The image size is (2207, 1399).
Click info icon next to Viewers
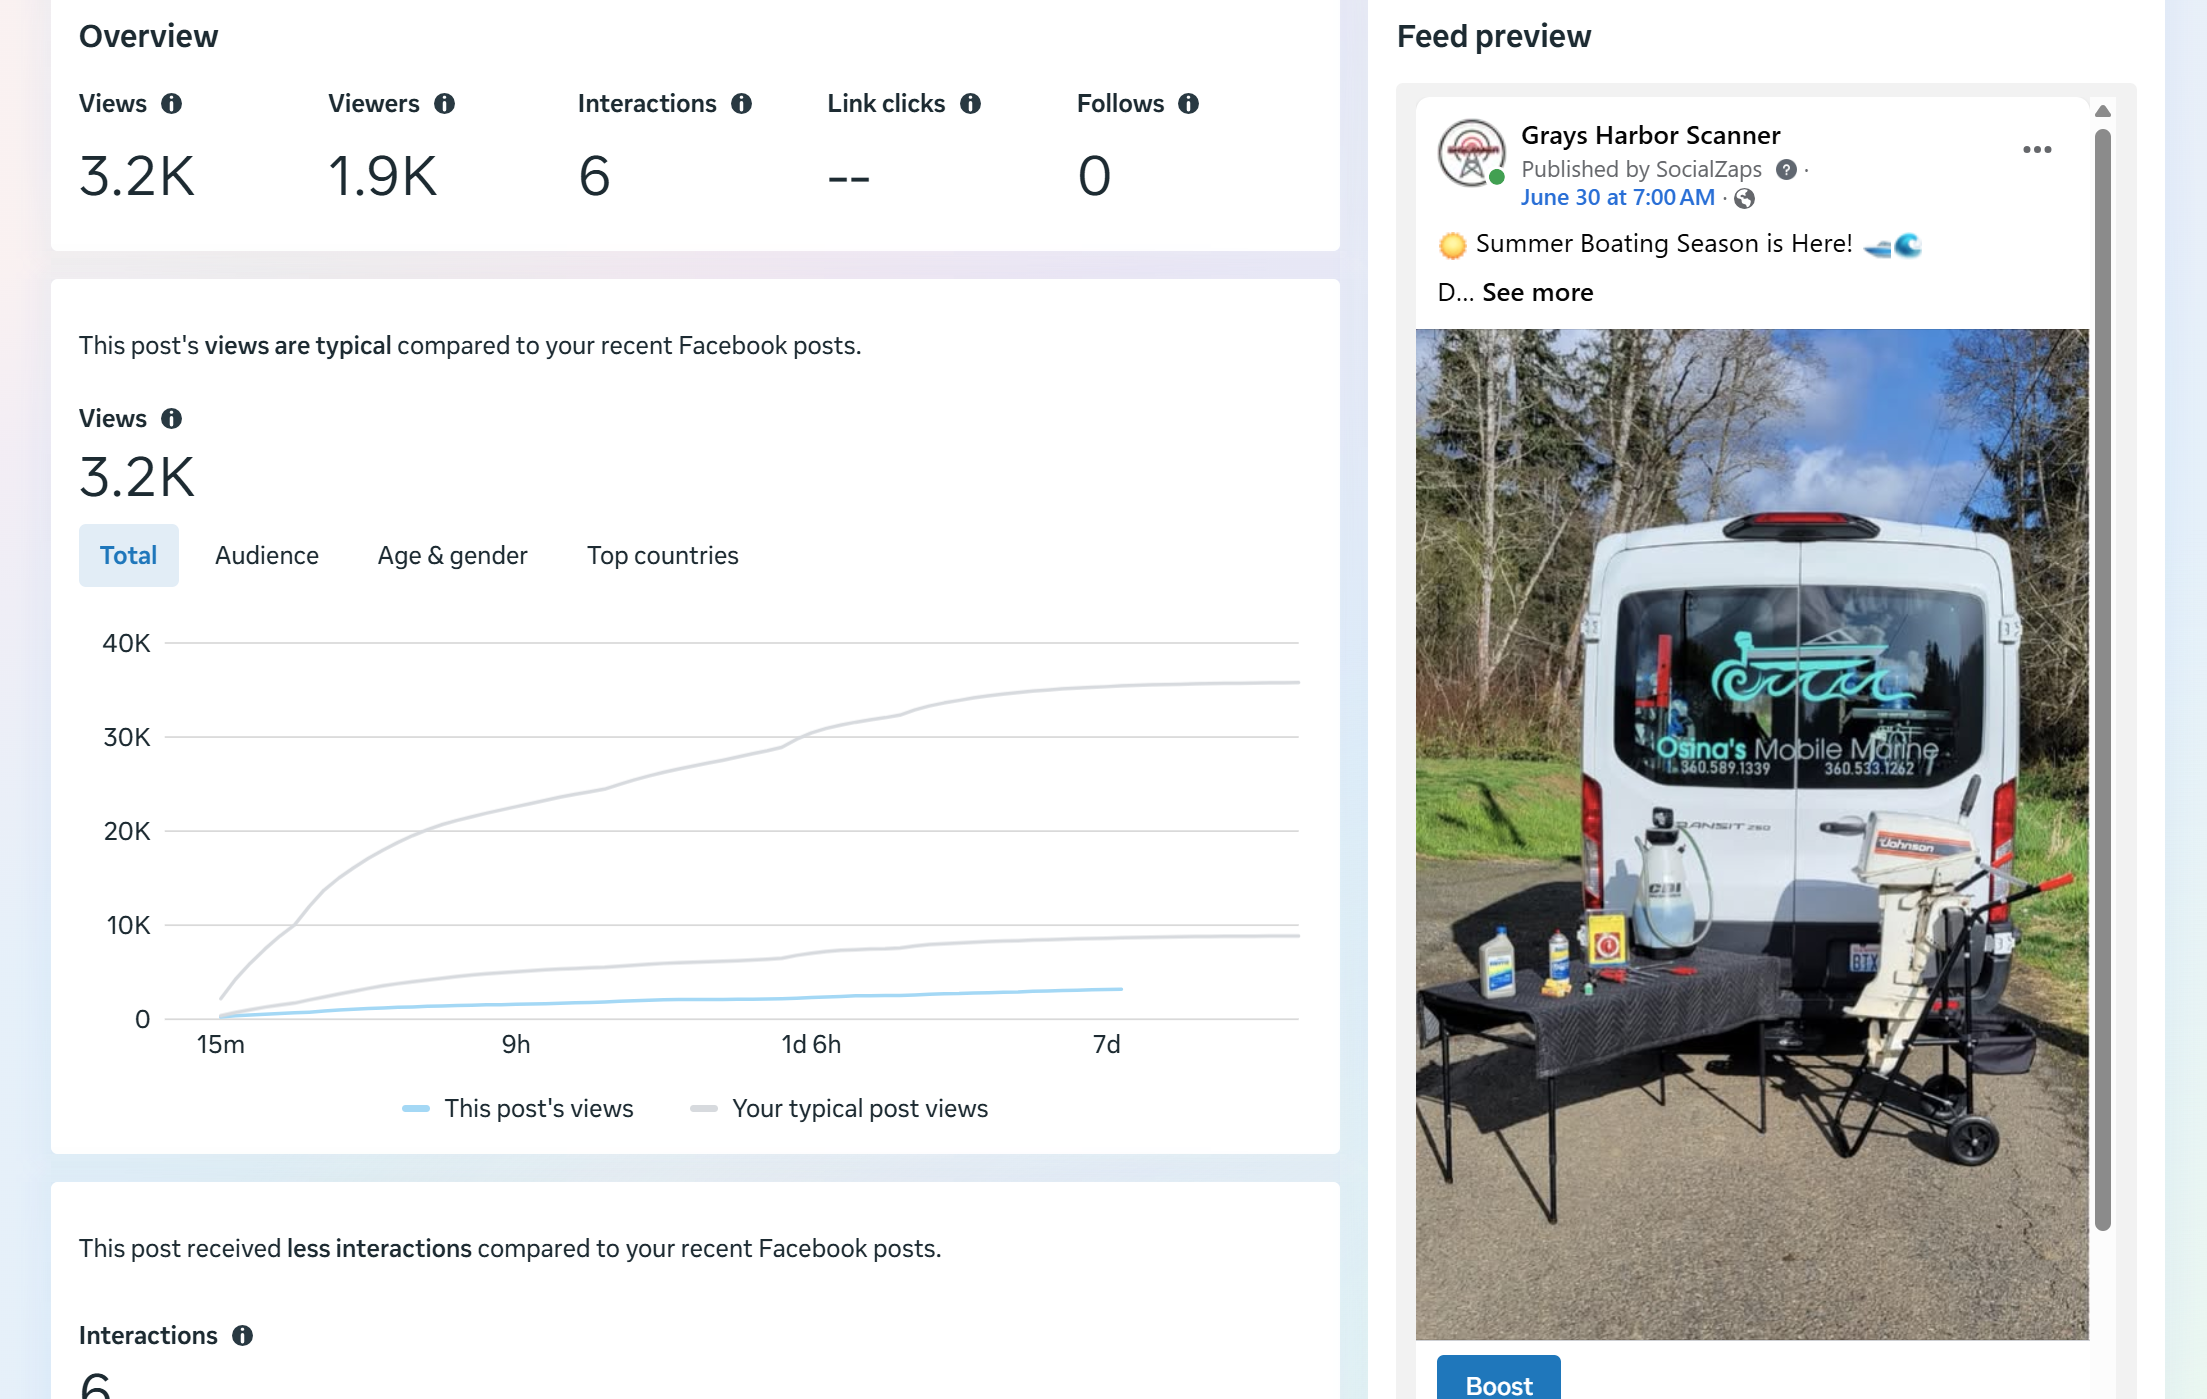445,104
